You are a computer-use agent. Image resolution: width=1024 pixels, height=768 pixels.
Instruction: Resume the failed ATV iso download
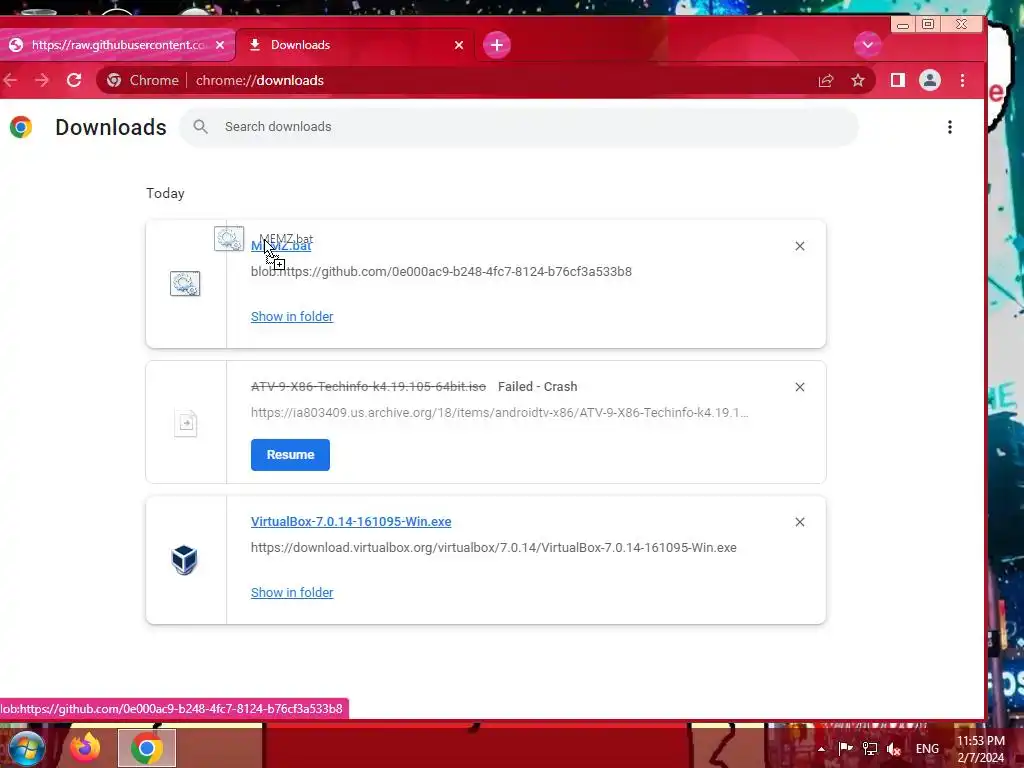point(290,455)
